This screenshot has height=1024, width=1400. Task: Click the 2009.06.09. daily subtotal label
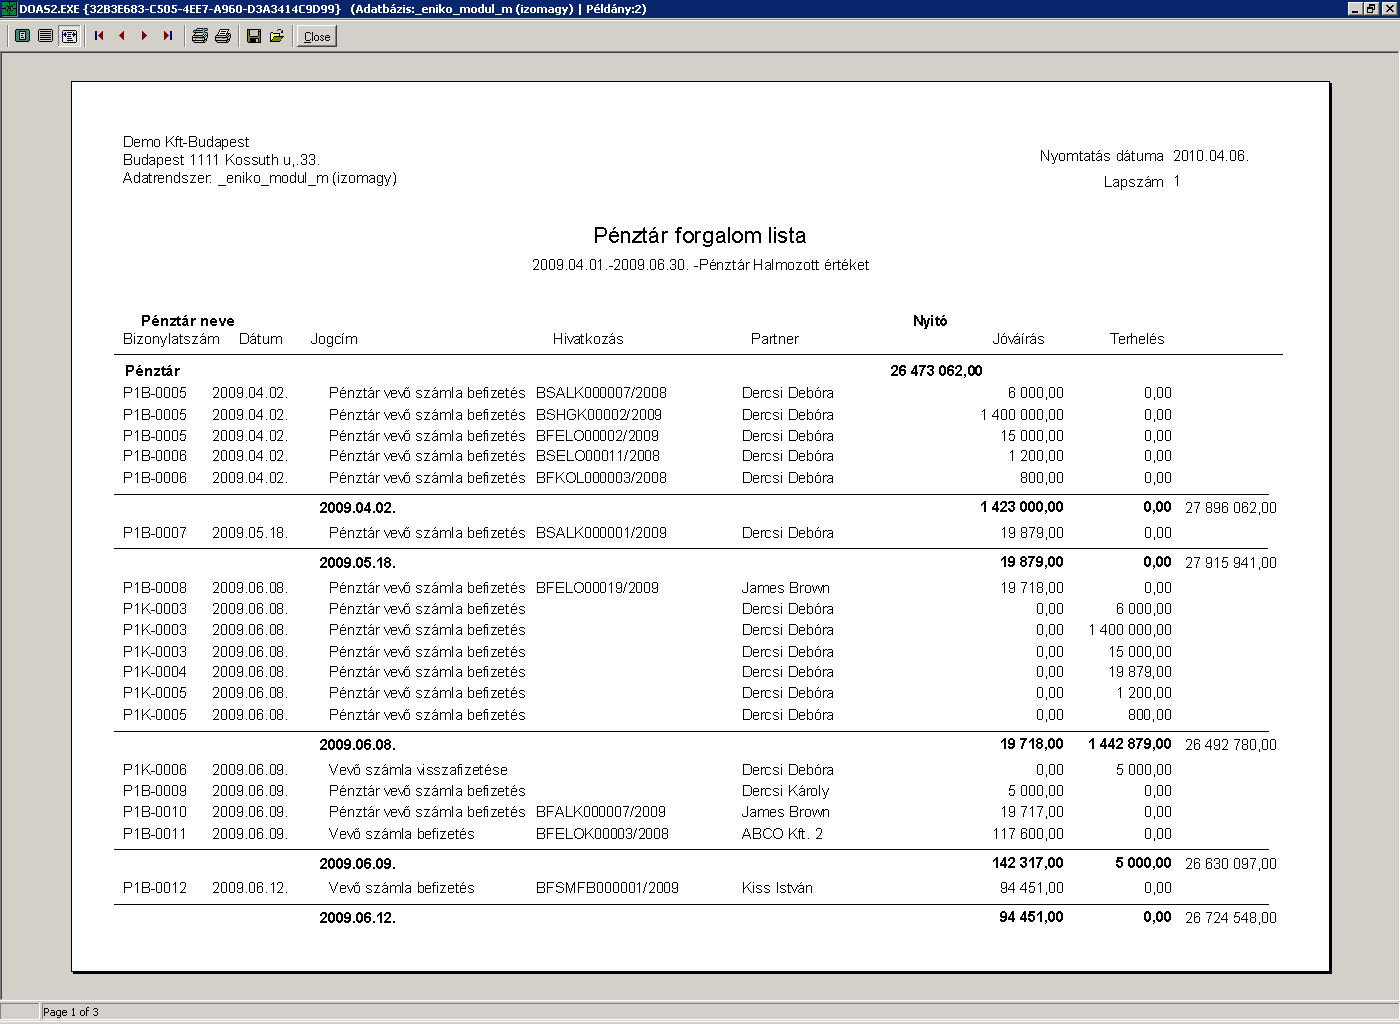point(357,864)
